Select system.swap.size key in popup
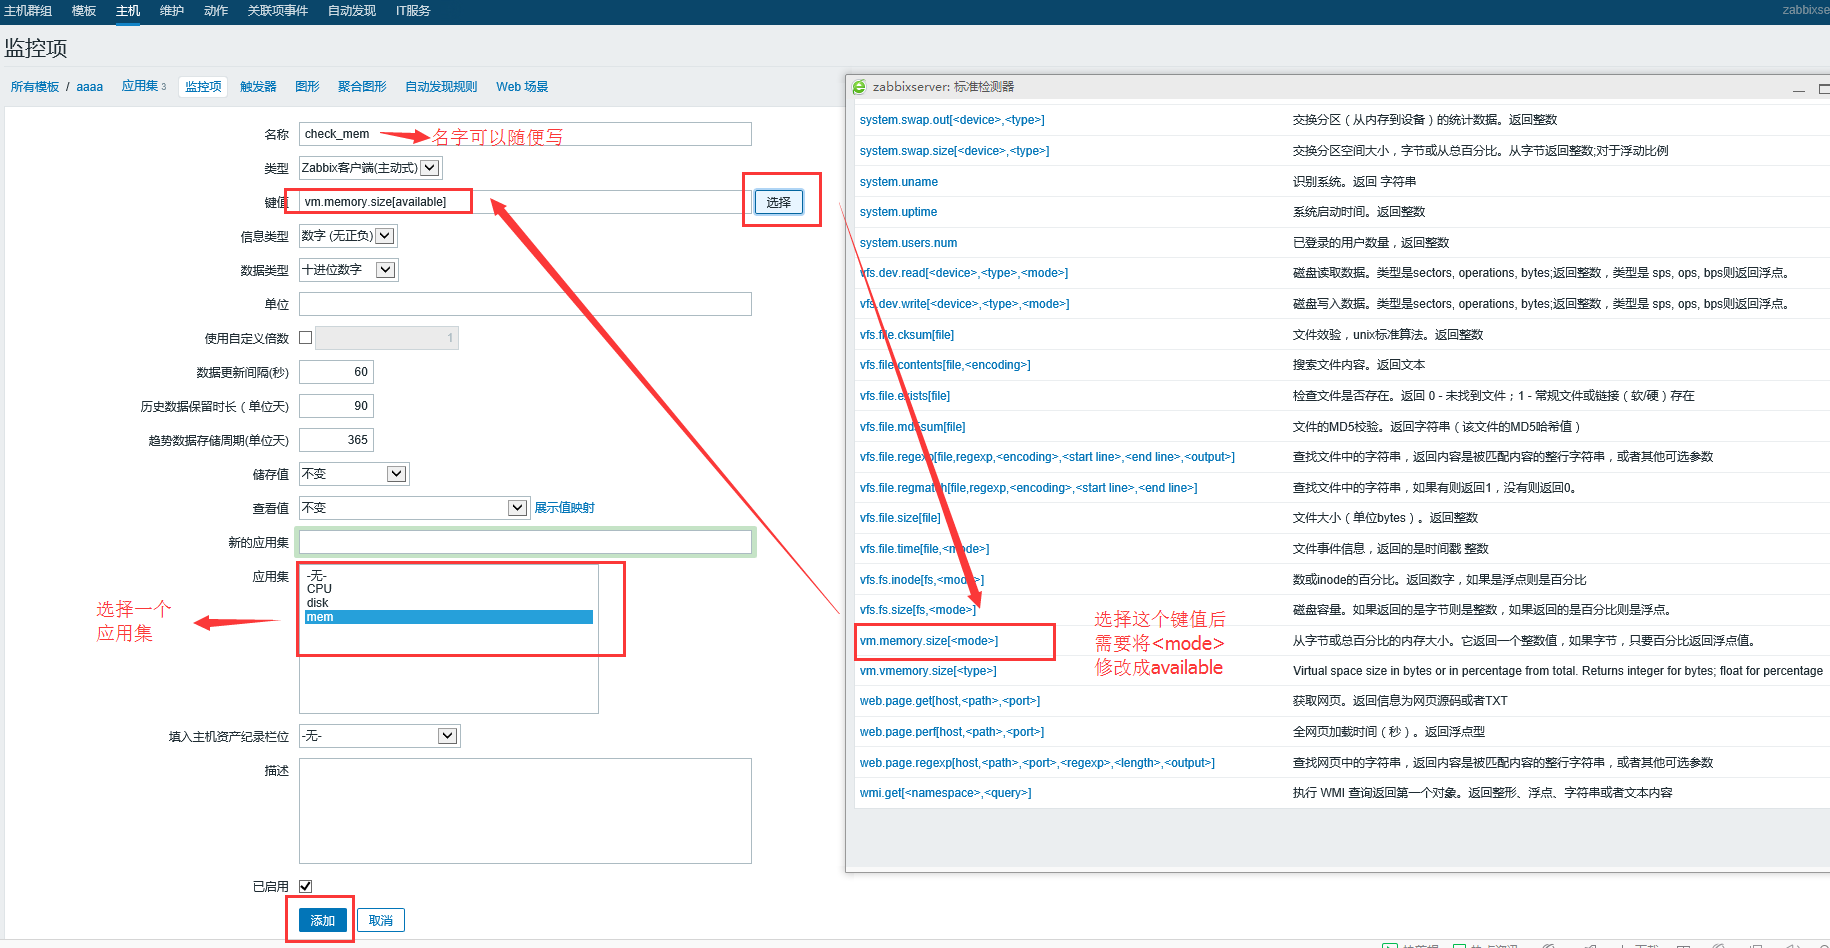 click(955, 151)
